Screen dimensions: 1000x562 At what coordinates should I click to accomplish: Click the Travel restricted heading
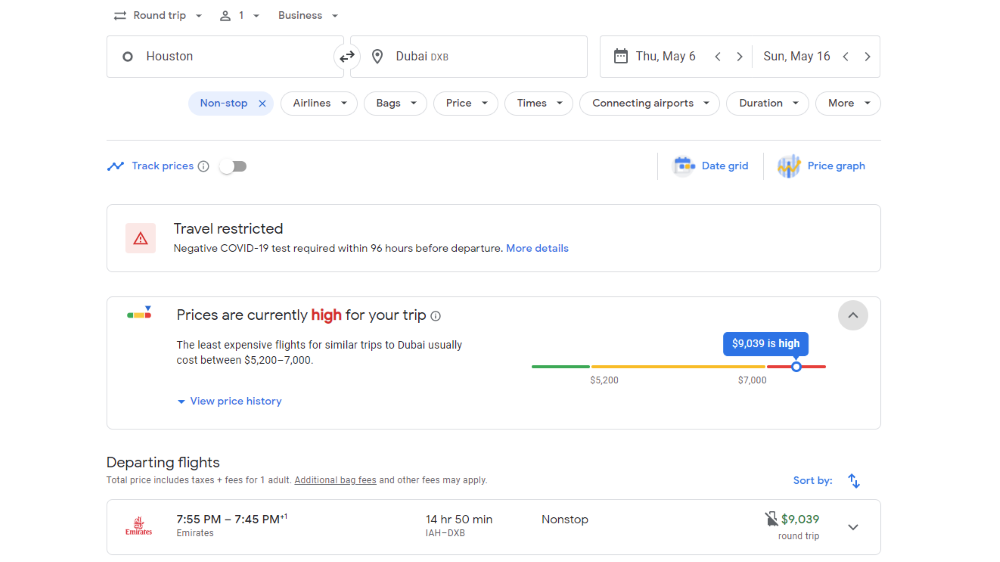(x=228, y=229)
